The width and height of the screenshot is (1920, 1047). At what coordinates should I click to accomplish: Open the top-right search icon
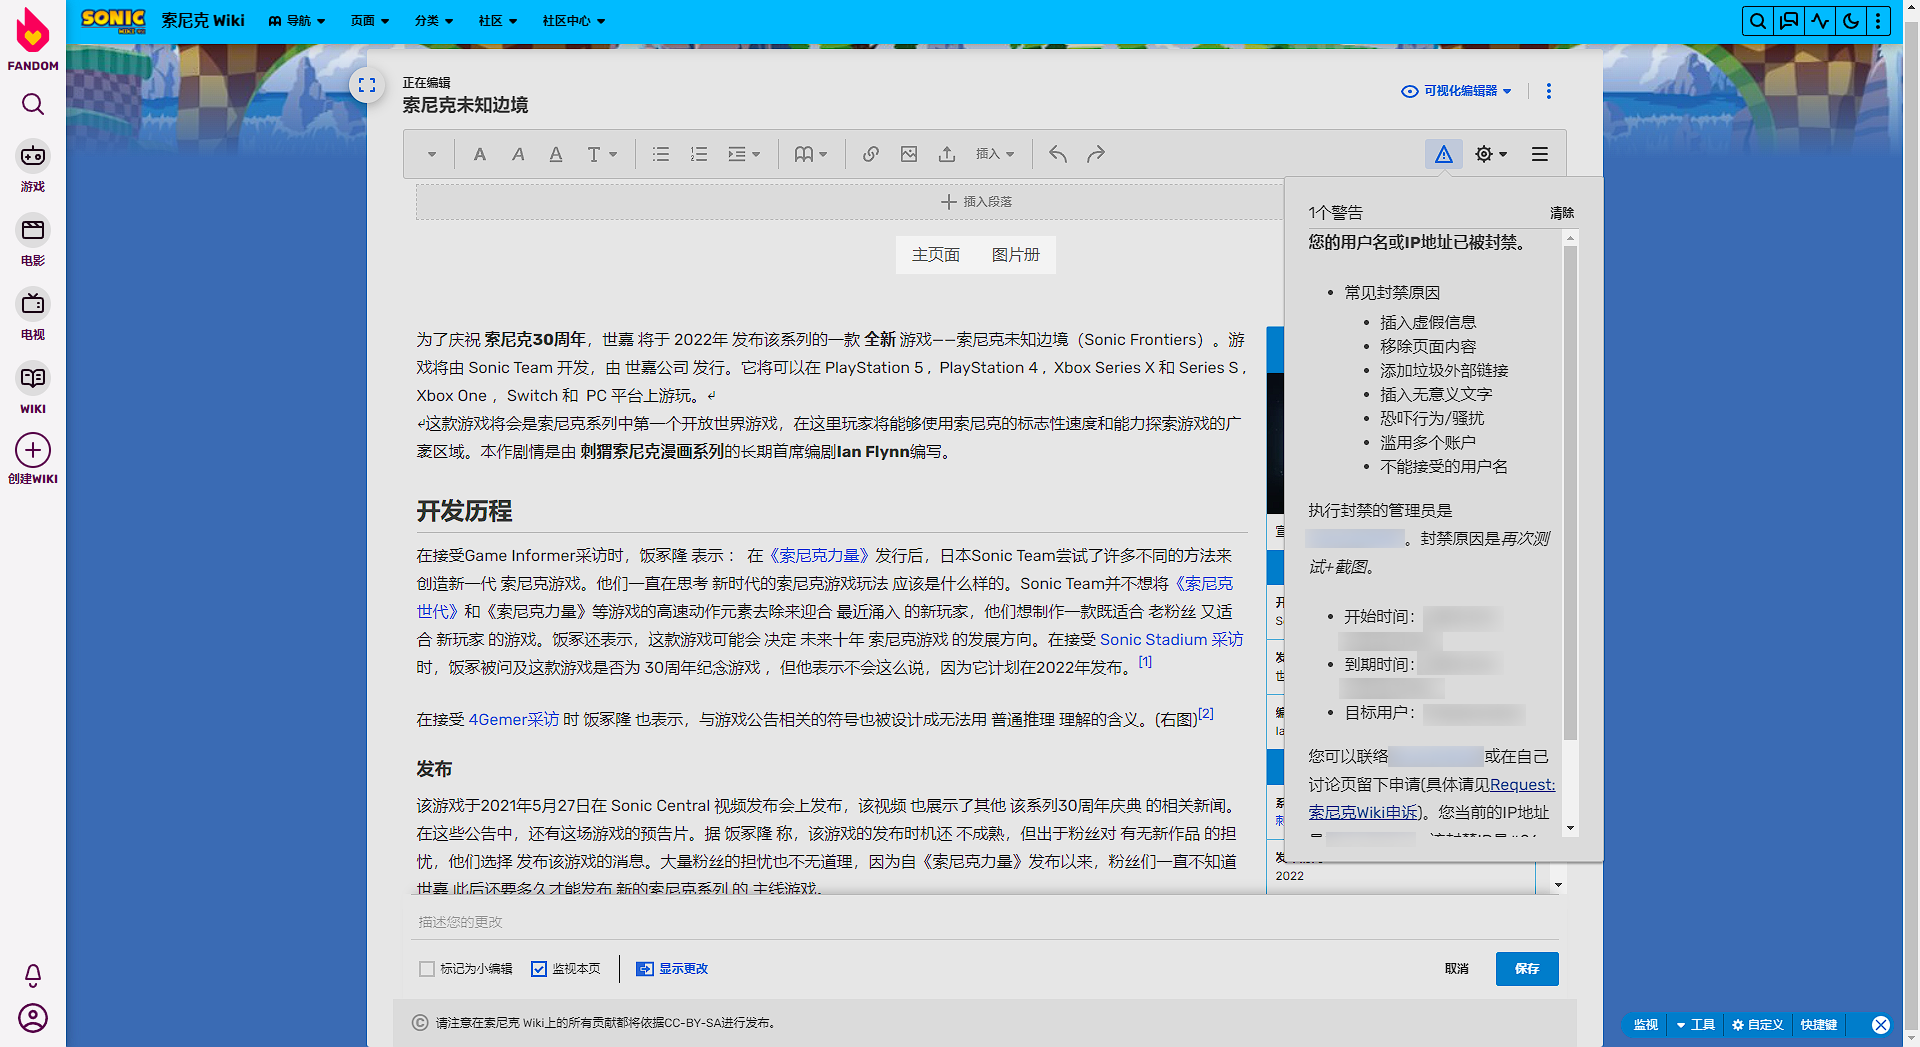[1757, 21]
